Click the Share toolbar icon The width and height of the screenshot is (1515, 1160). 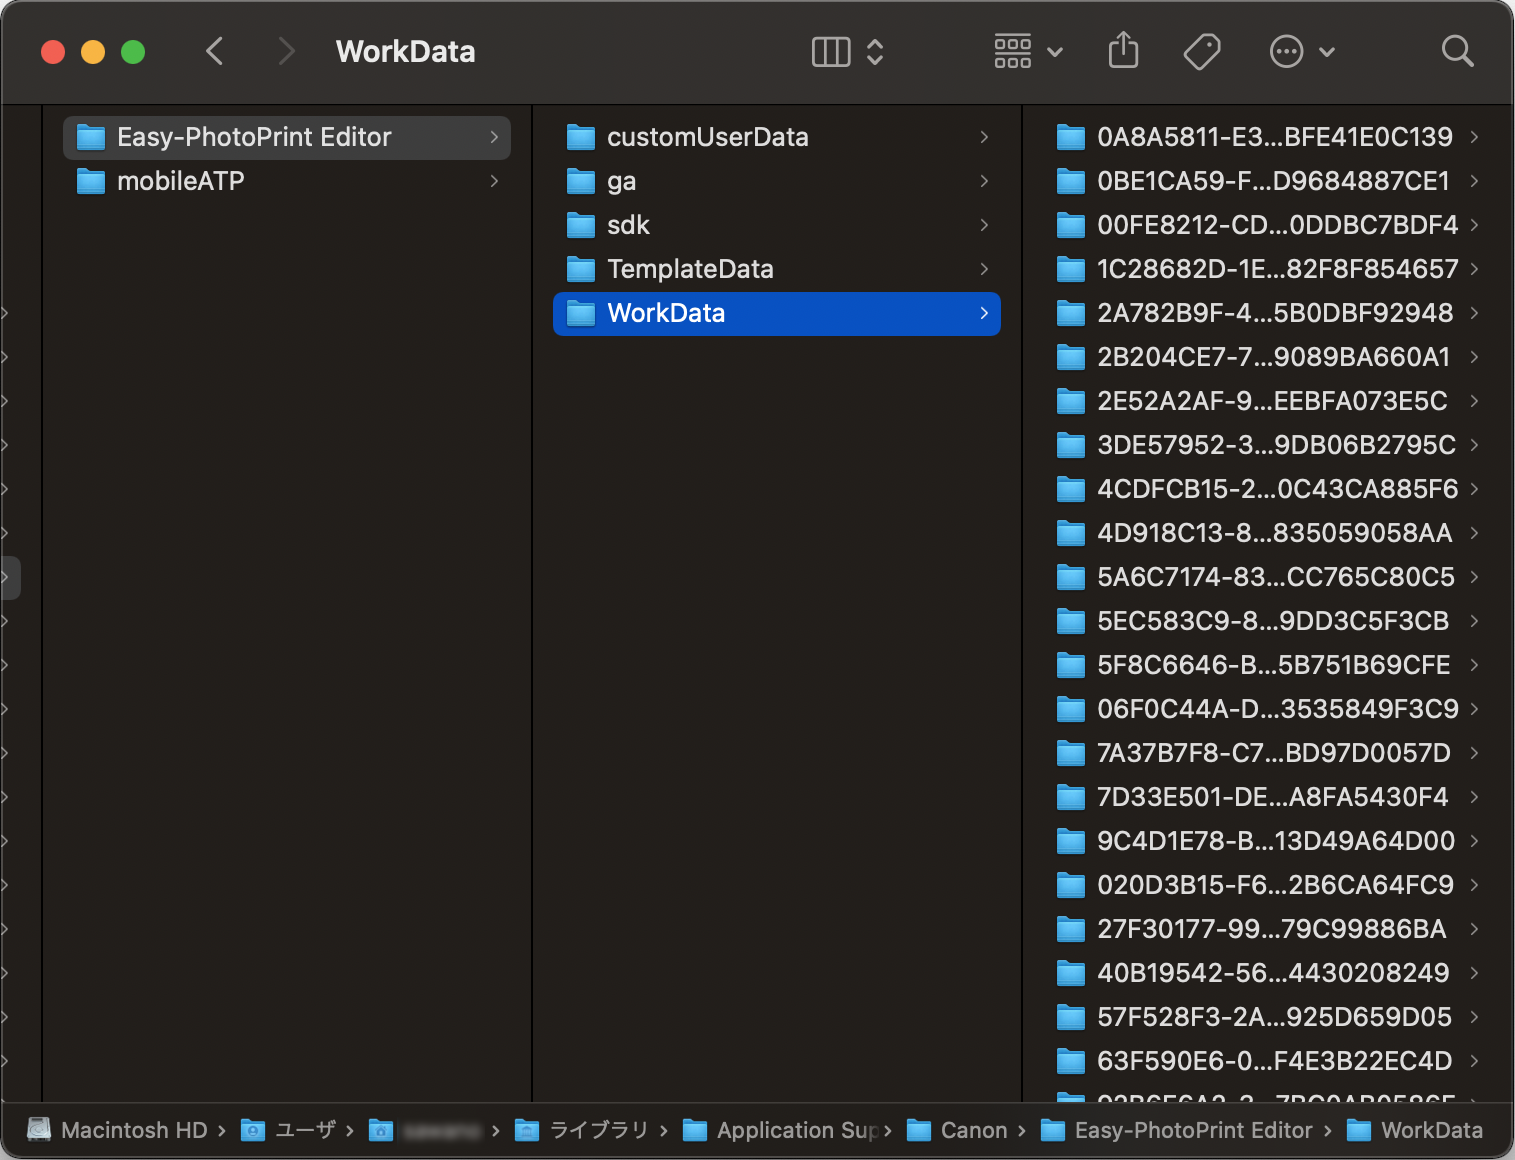1123,51
